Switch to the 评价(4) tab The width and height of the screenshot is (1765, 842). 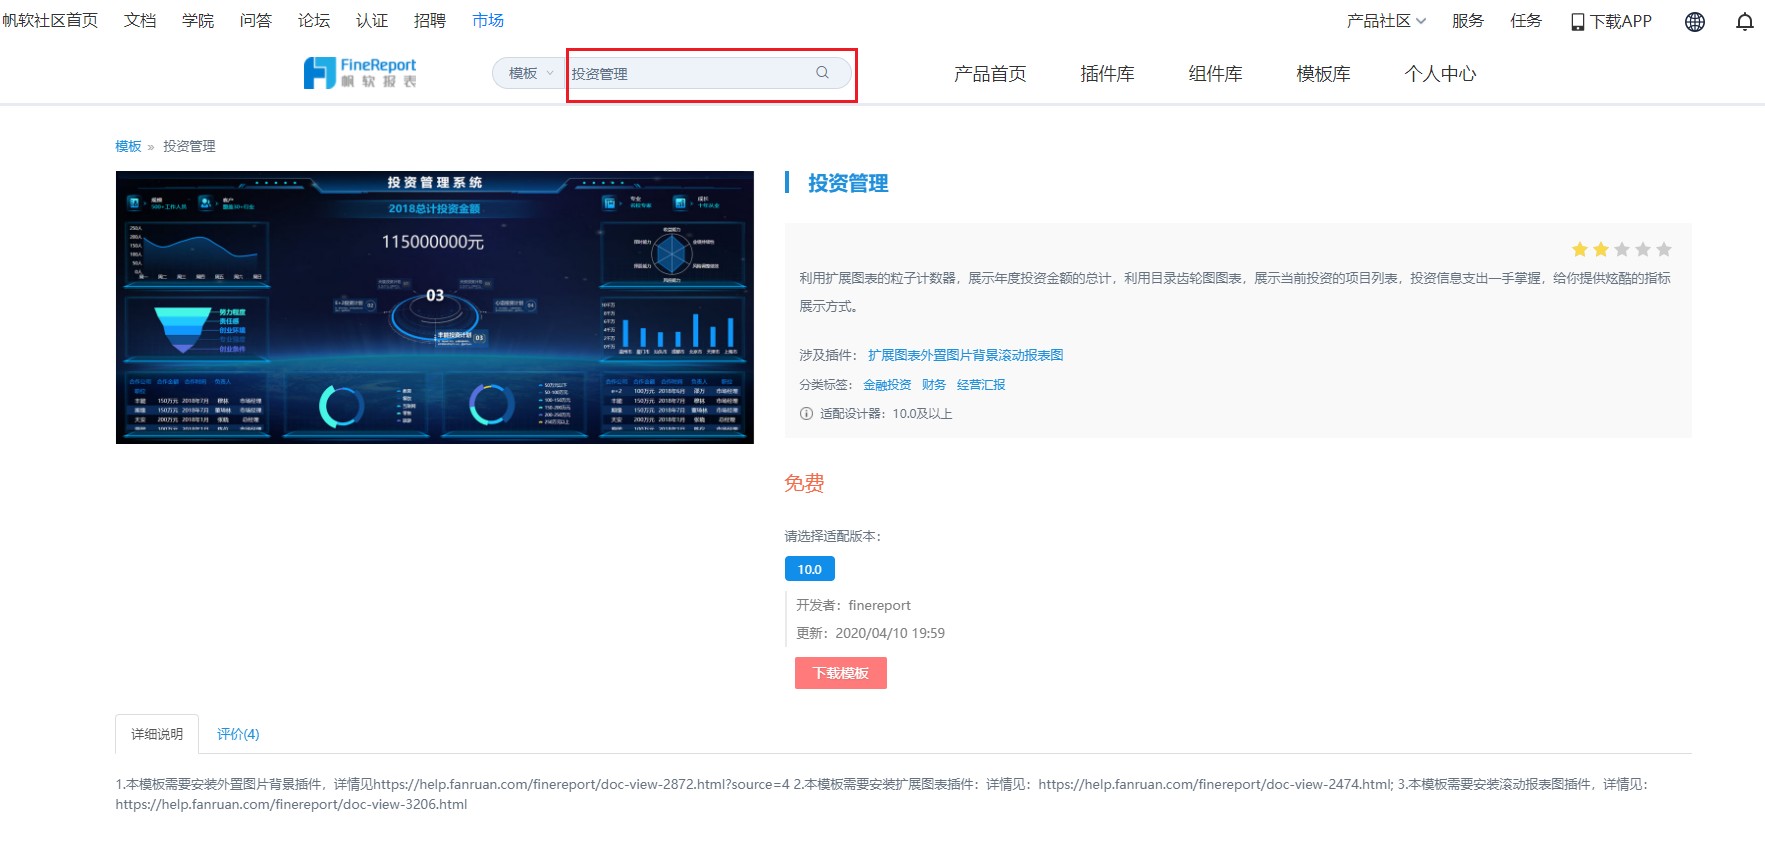point(238,734)
